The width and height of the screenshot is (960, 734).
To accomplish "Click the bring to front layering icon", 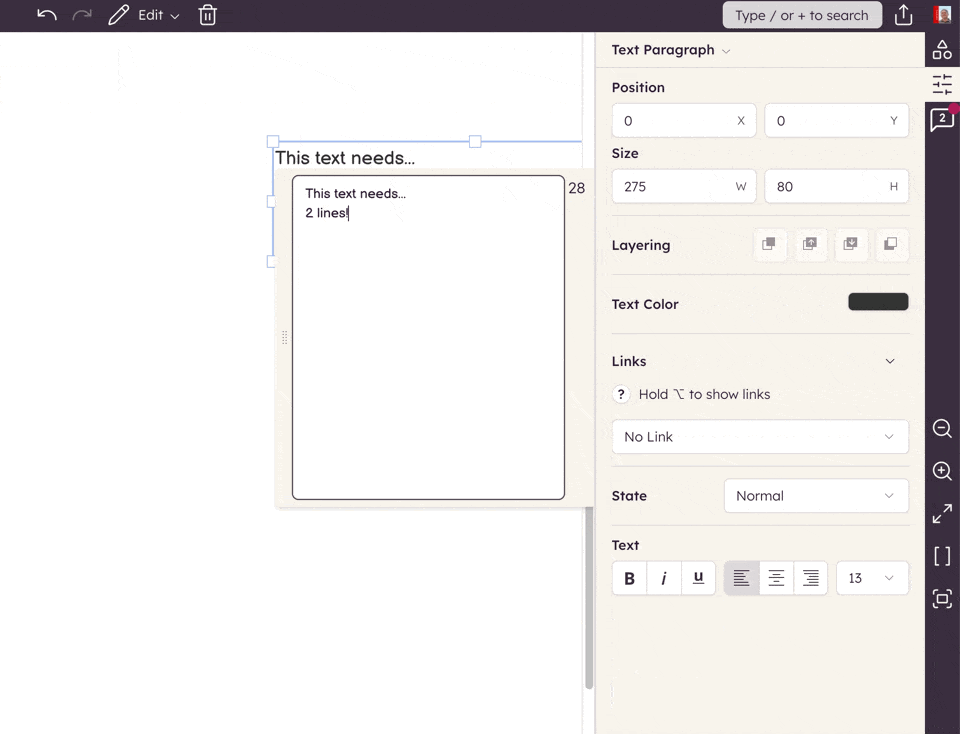I will pyautogui.click(x=769, y=244).
